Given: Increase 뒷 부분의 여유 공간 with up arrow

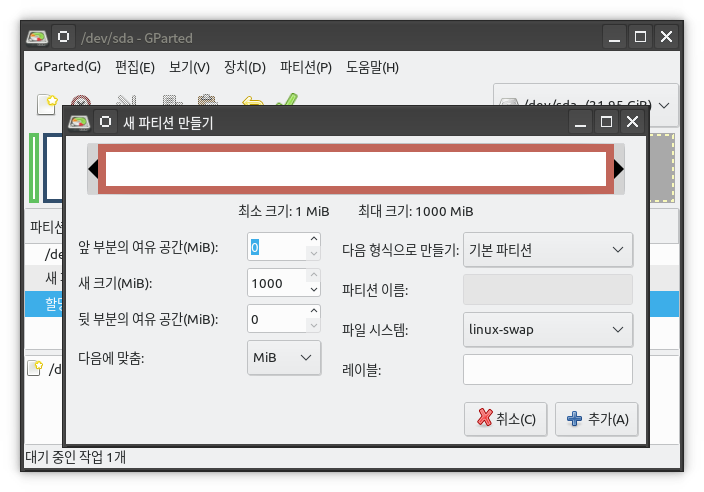Looking at the screenshot, I should [x=314, y=311].
